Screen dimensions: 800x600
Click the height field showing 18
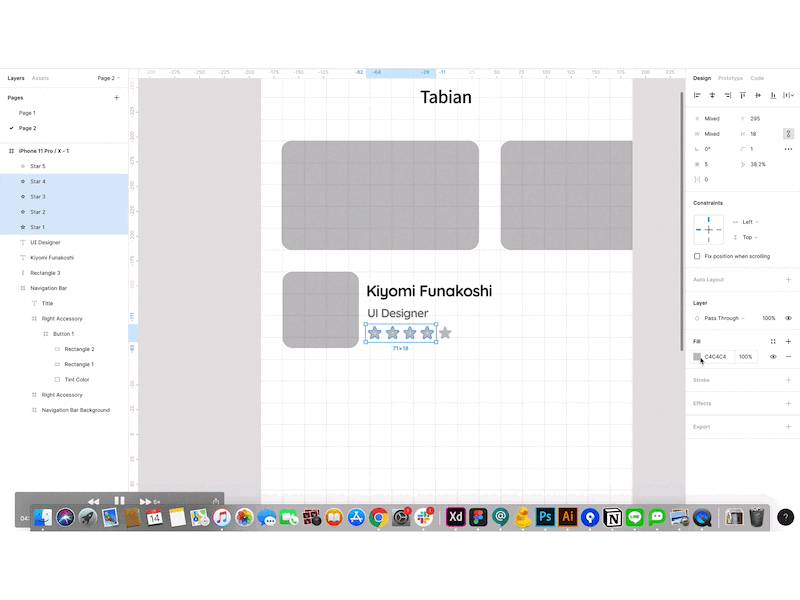[x=753, y=134]
